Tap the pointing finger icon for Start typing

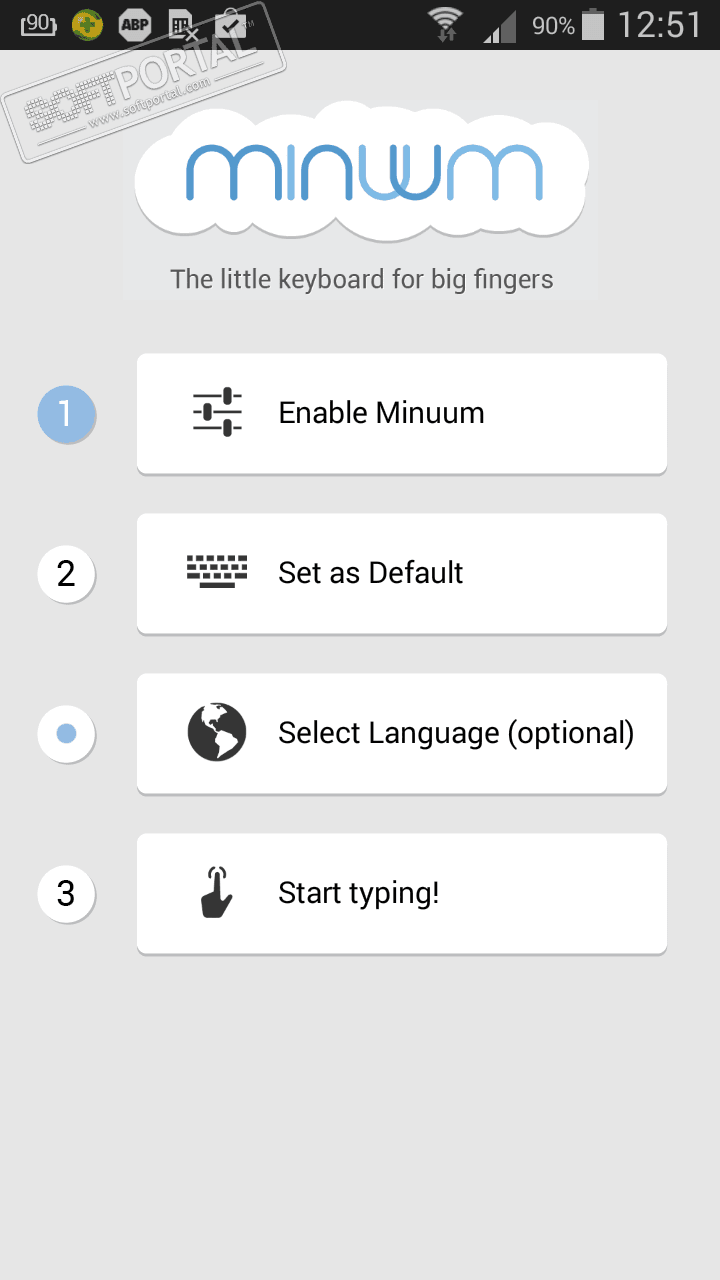[x=217, y=893]
